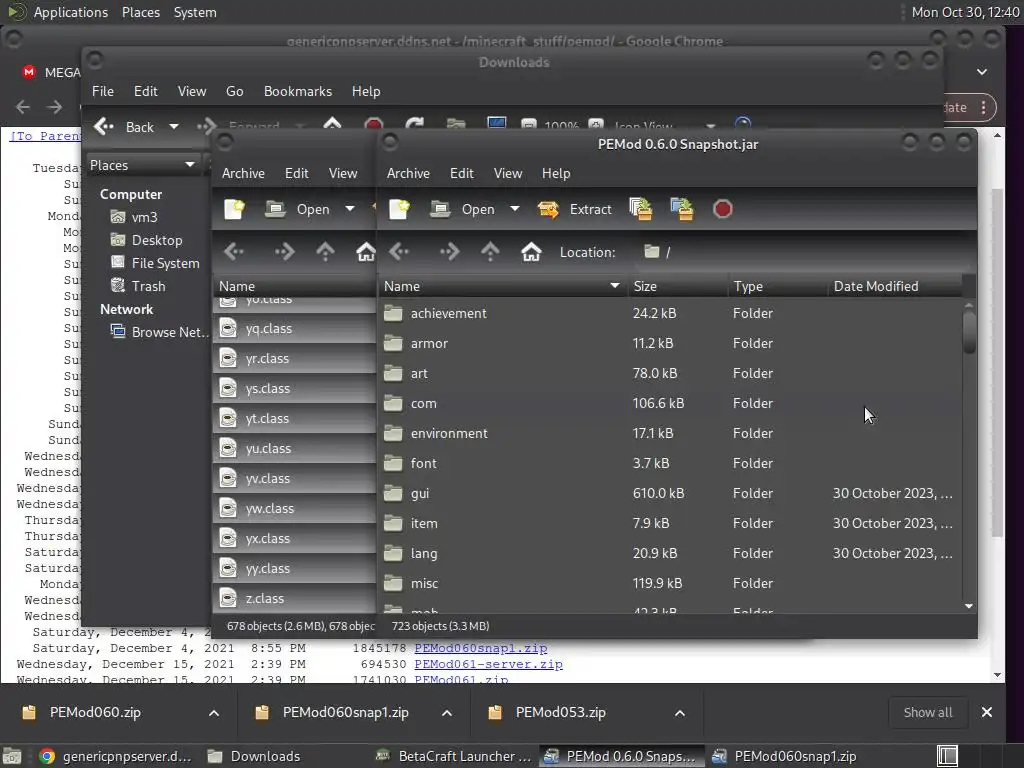Viewport: 1024px width, 768px height.
Task: Open PEMod060.zip from the downloads bar
Action: [x=95, y=712]
